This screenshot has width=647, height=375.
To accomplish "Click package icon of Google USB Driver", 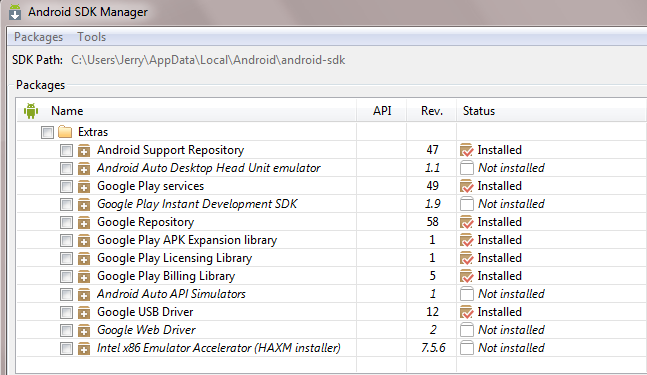I will [x=84, y=313].
